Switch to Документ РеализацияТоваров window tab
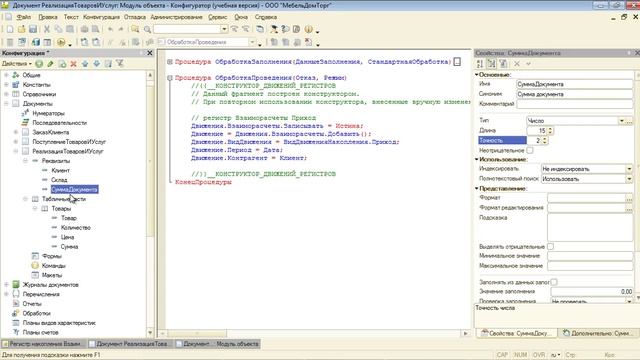This screenshot has width=640, height=360. (130, 344)
